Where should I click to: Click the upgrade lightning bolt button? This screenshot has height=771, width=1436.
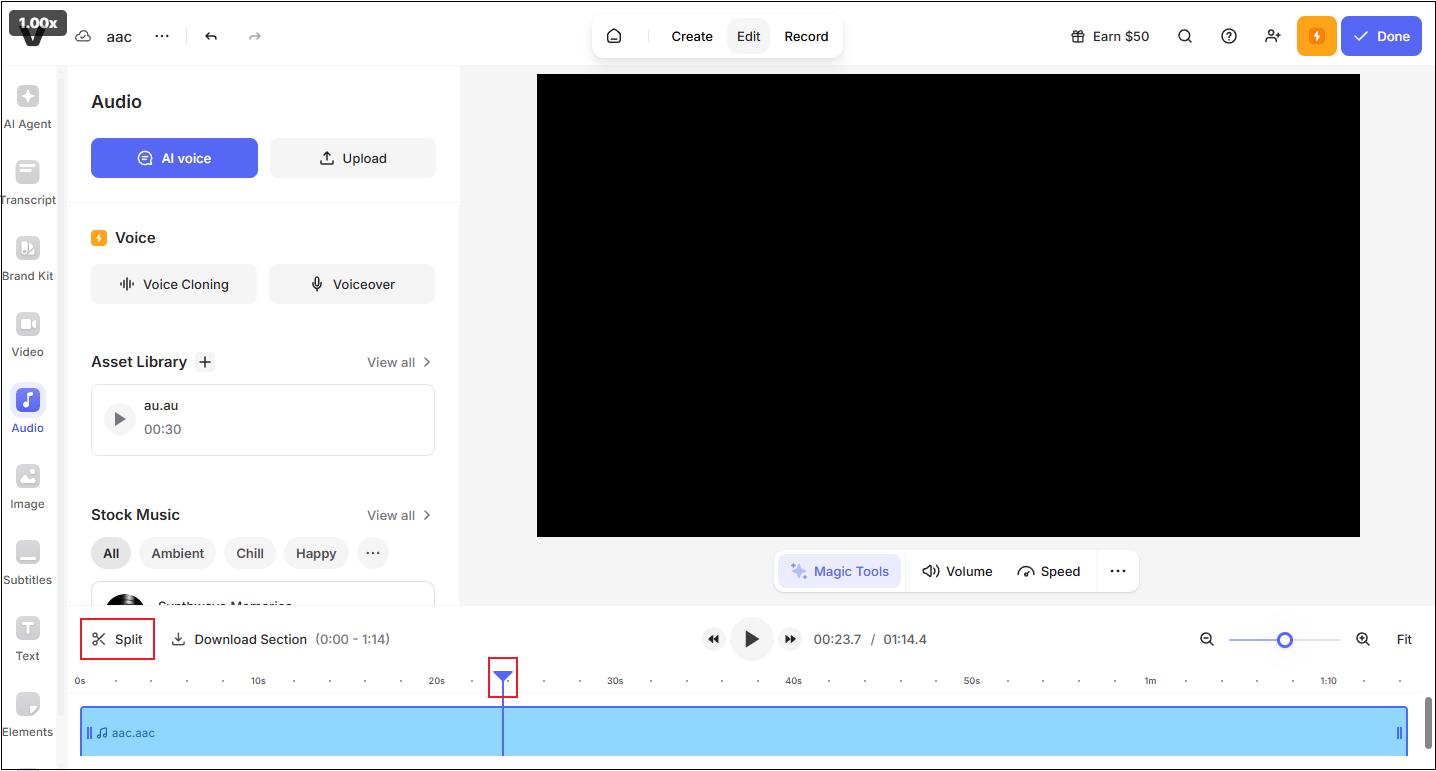[x=1316, y=36]
